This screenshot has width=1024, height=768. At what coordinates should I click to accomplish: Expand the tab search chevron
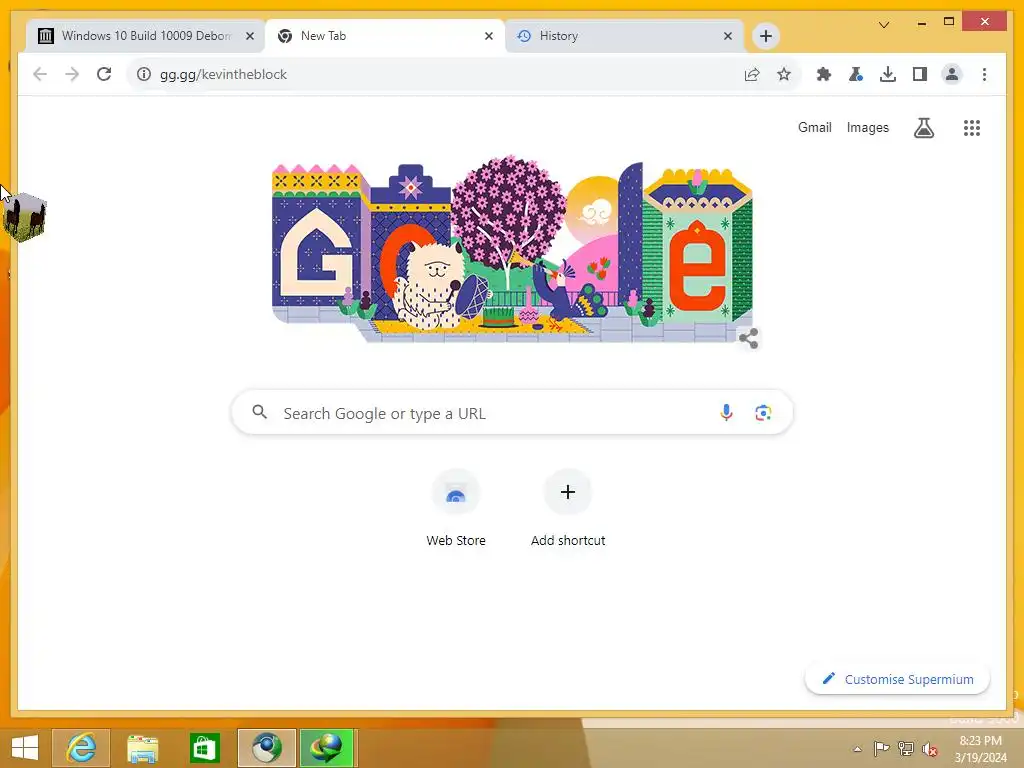click(884, 25)
